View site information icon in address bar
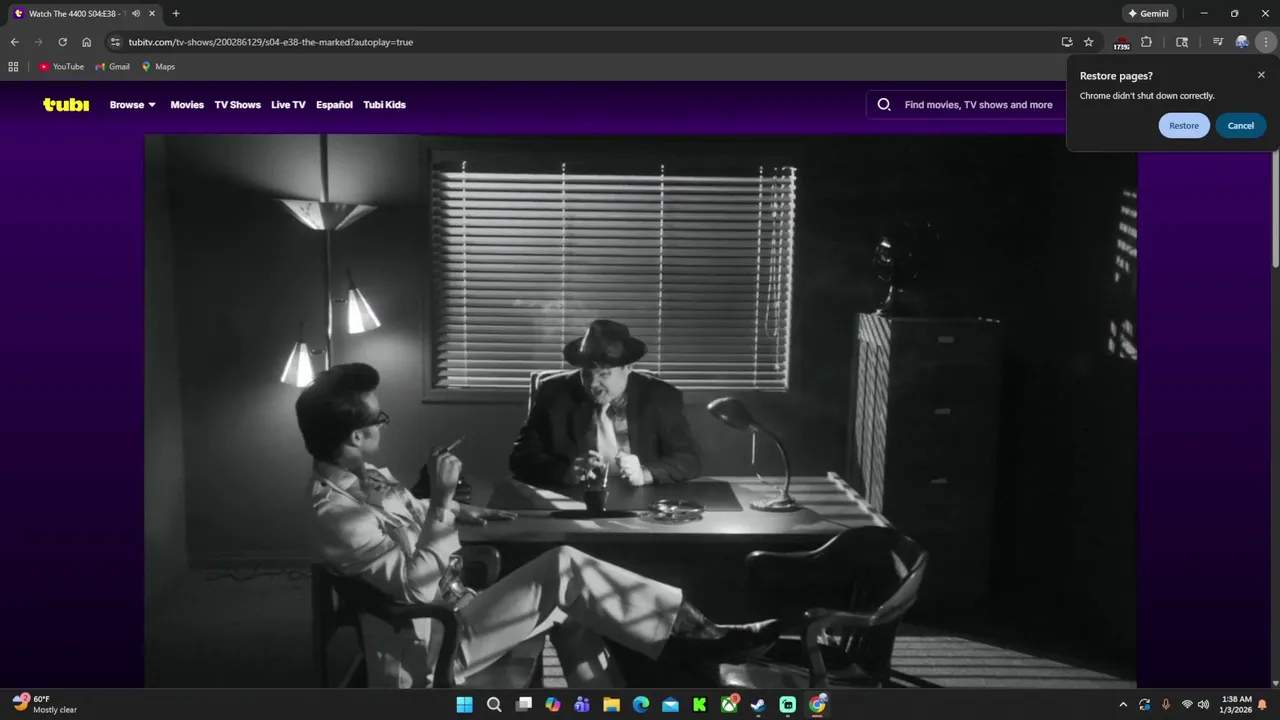The width and height of the screenshot is (1280, 720). [x=115, y=42]
